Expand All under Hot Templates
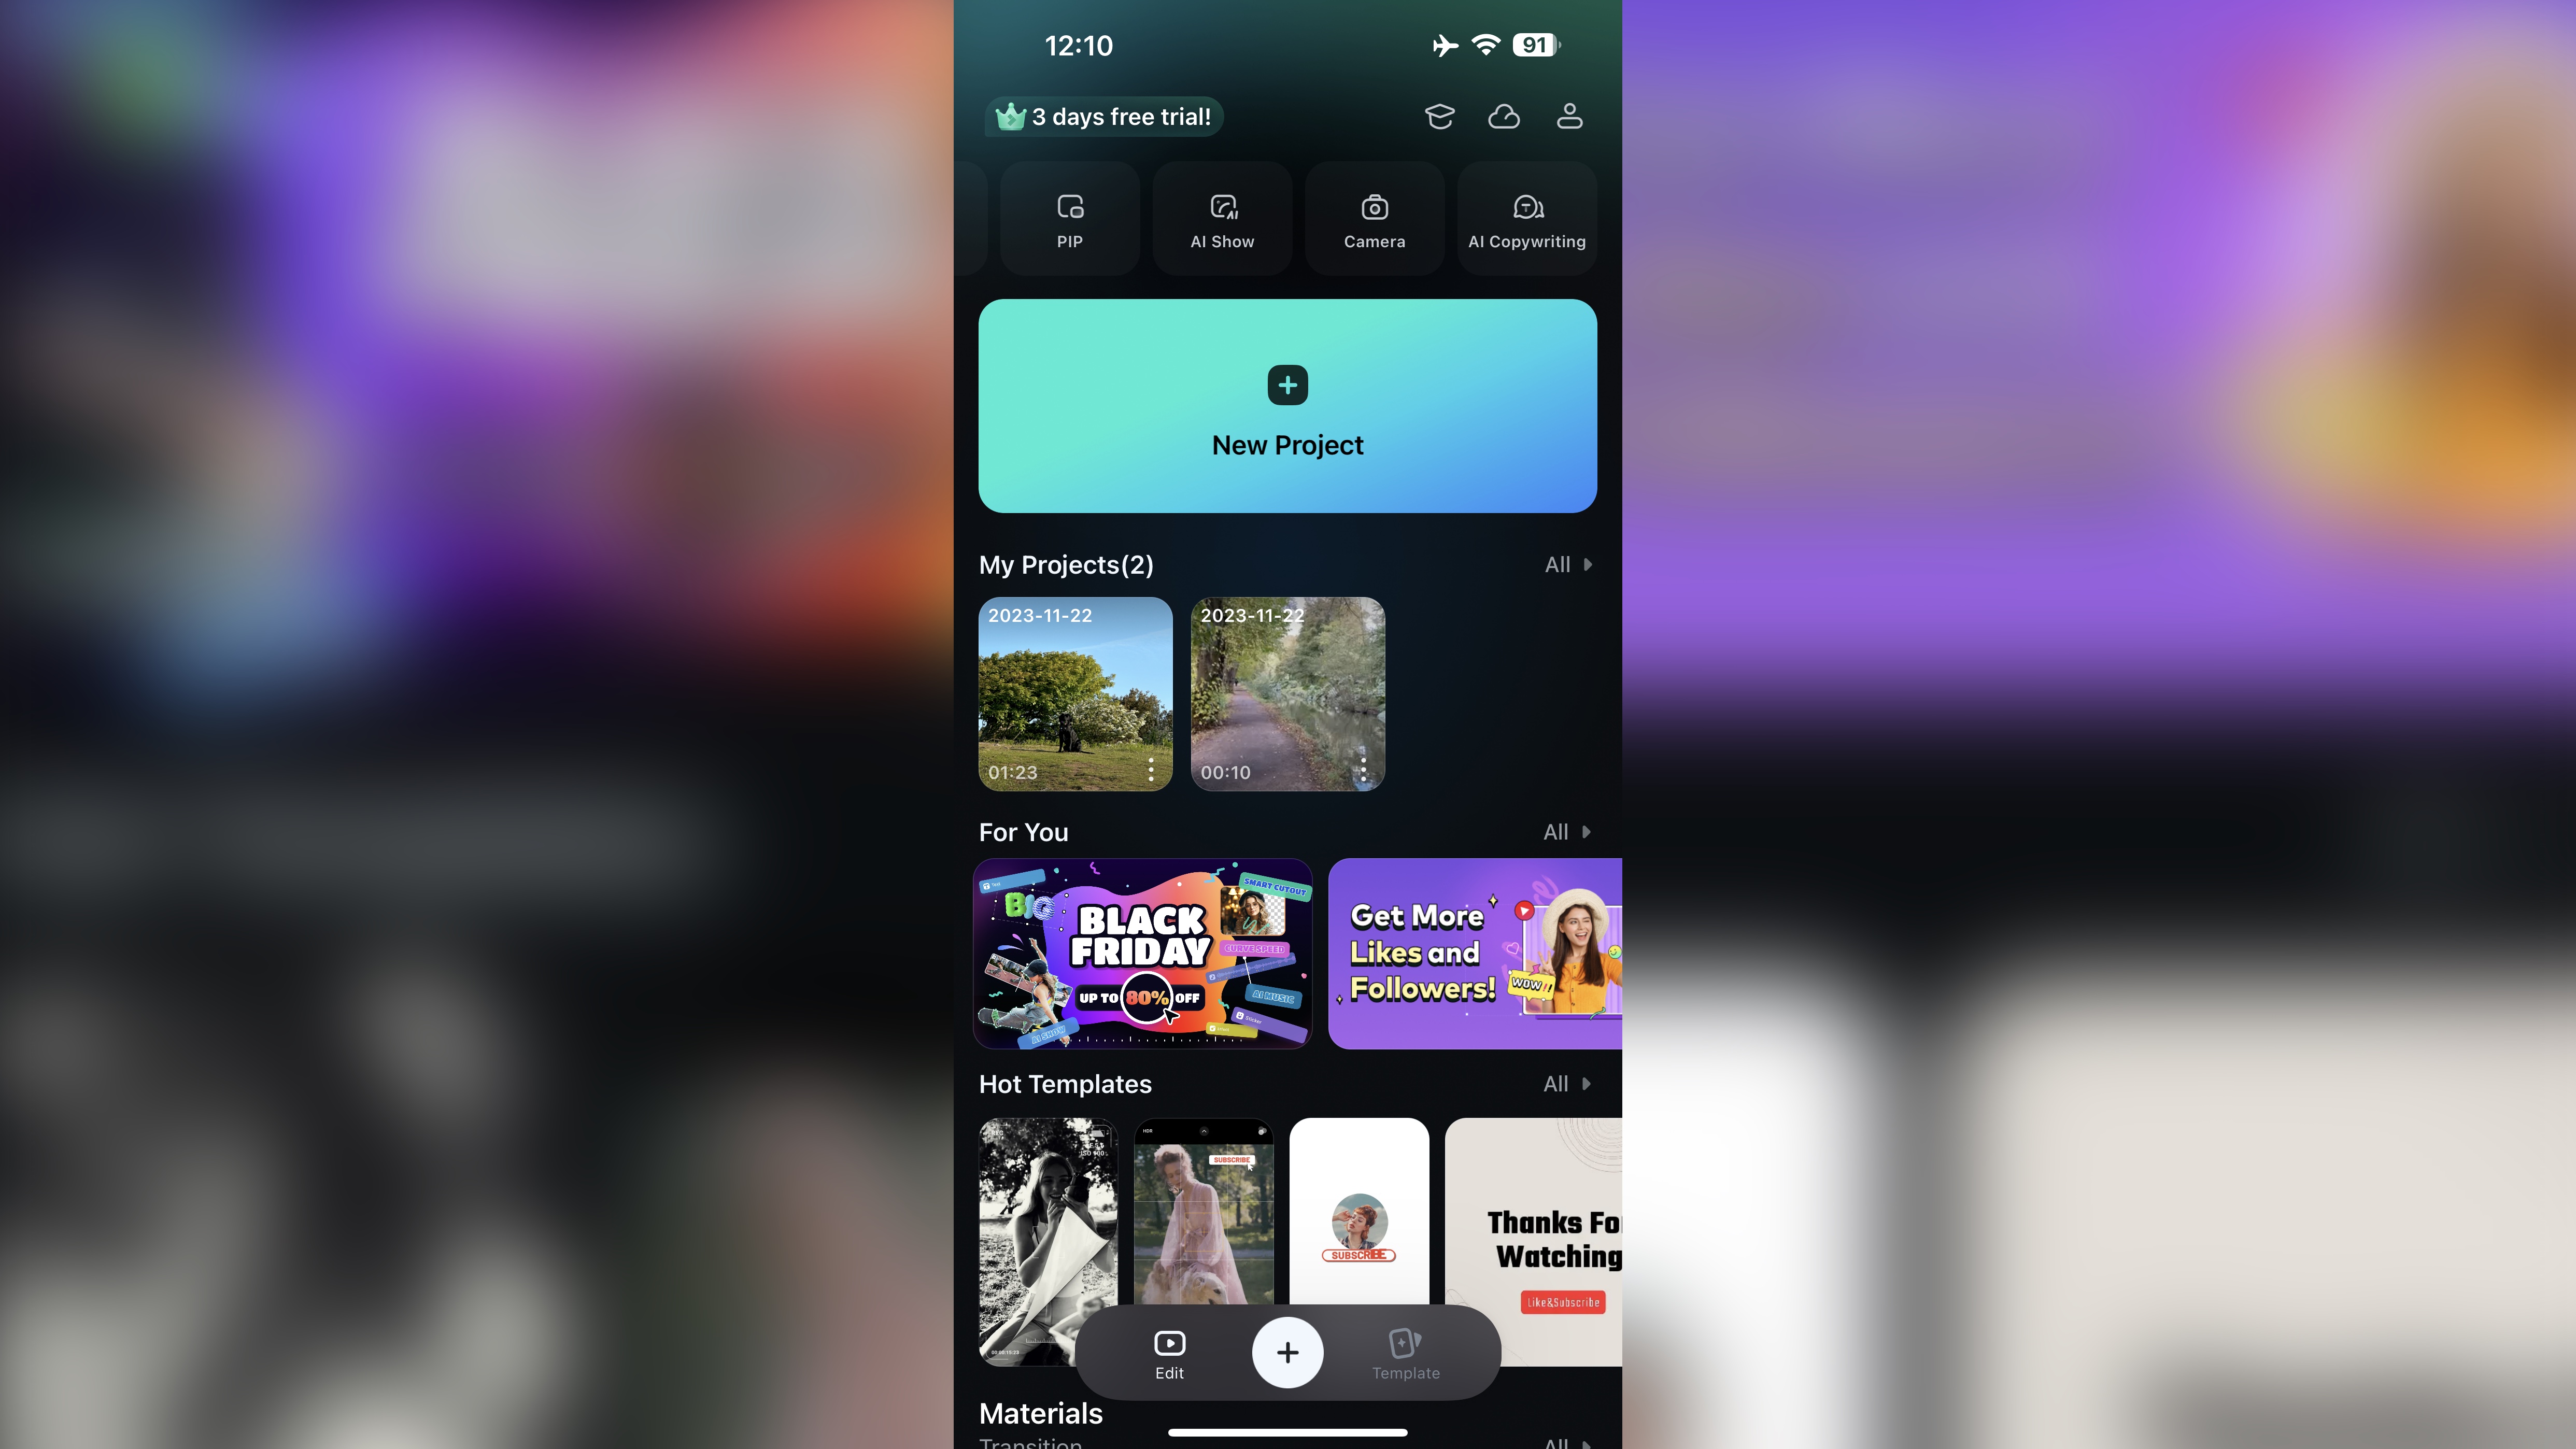Image resolution: width=2576 pixels, height=1449 pixels. click(x=1564, y=1083)
